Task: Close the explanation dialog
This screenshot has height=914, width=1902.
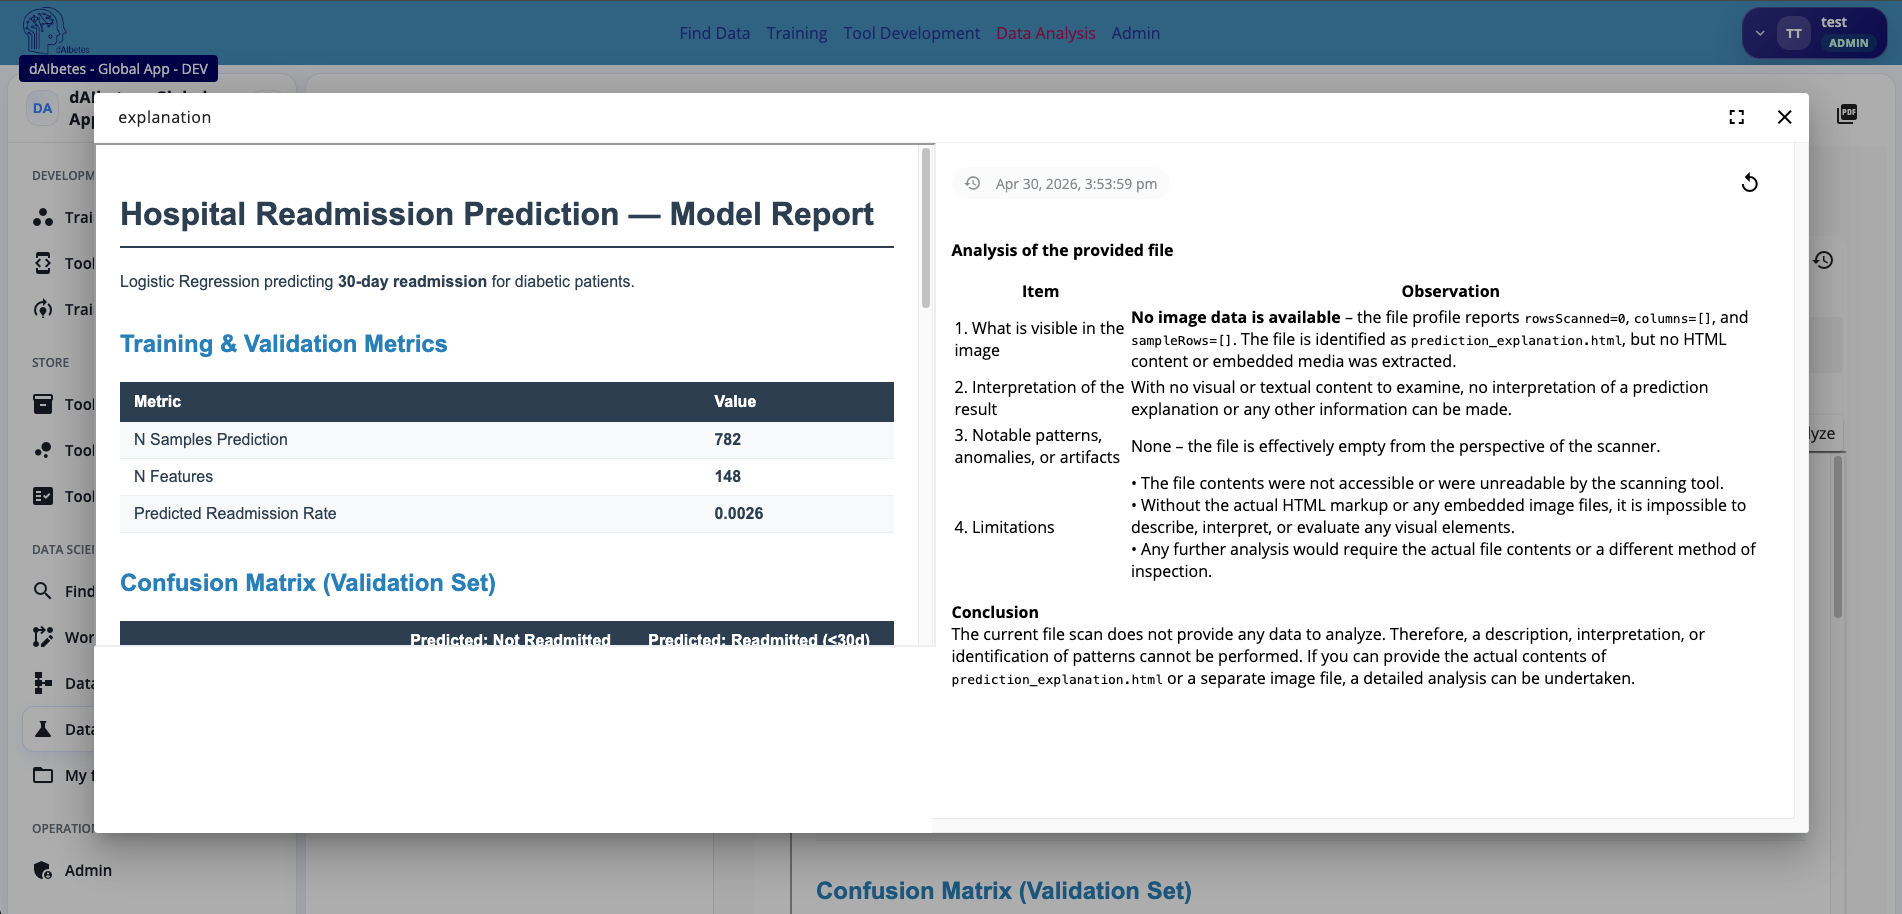Action: coord(1784,117)
